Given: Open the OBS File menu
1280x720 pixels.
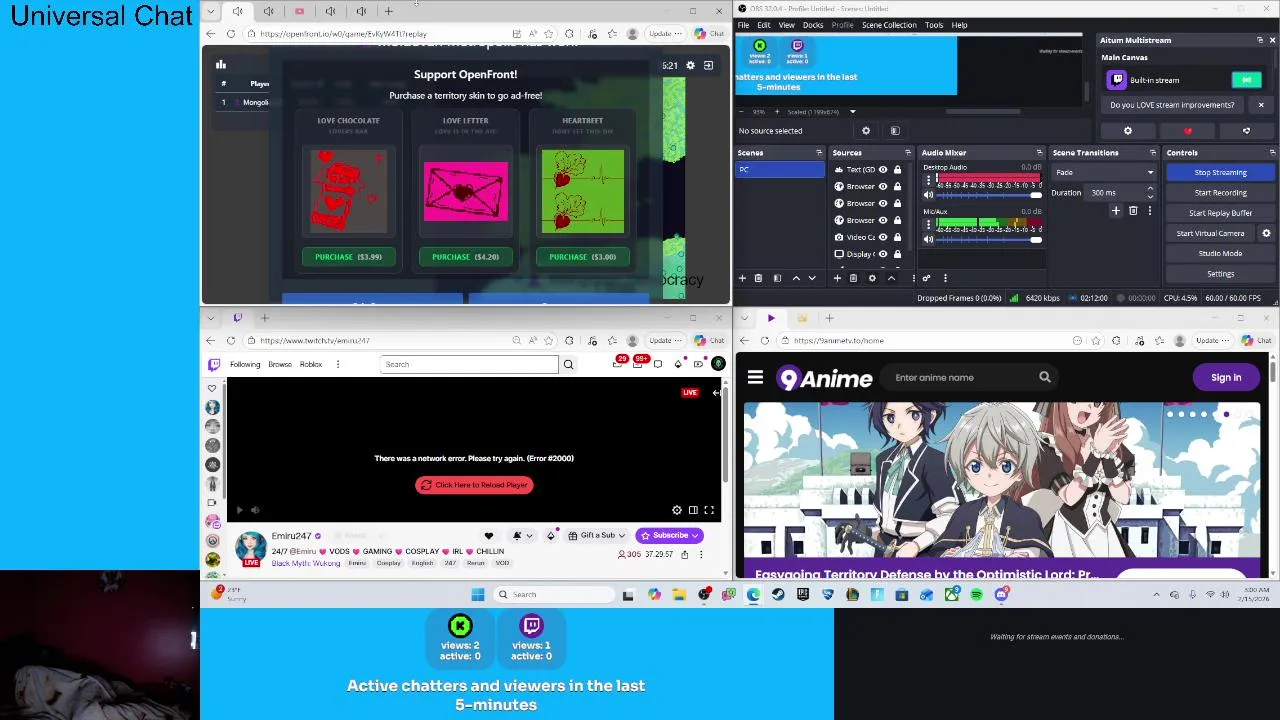Looking at the screenshot, I should [743, 25].
